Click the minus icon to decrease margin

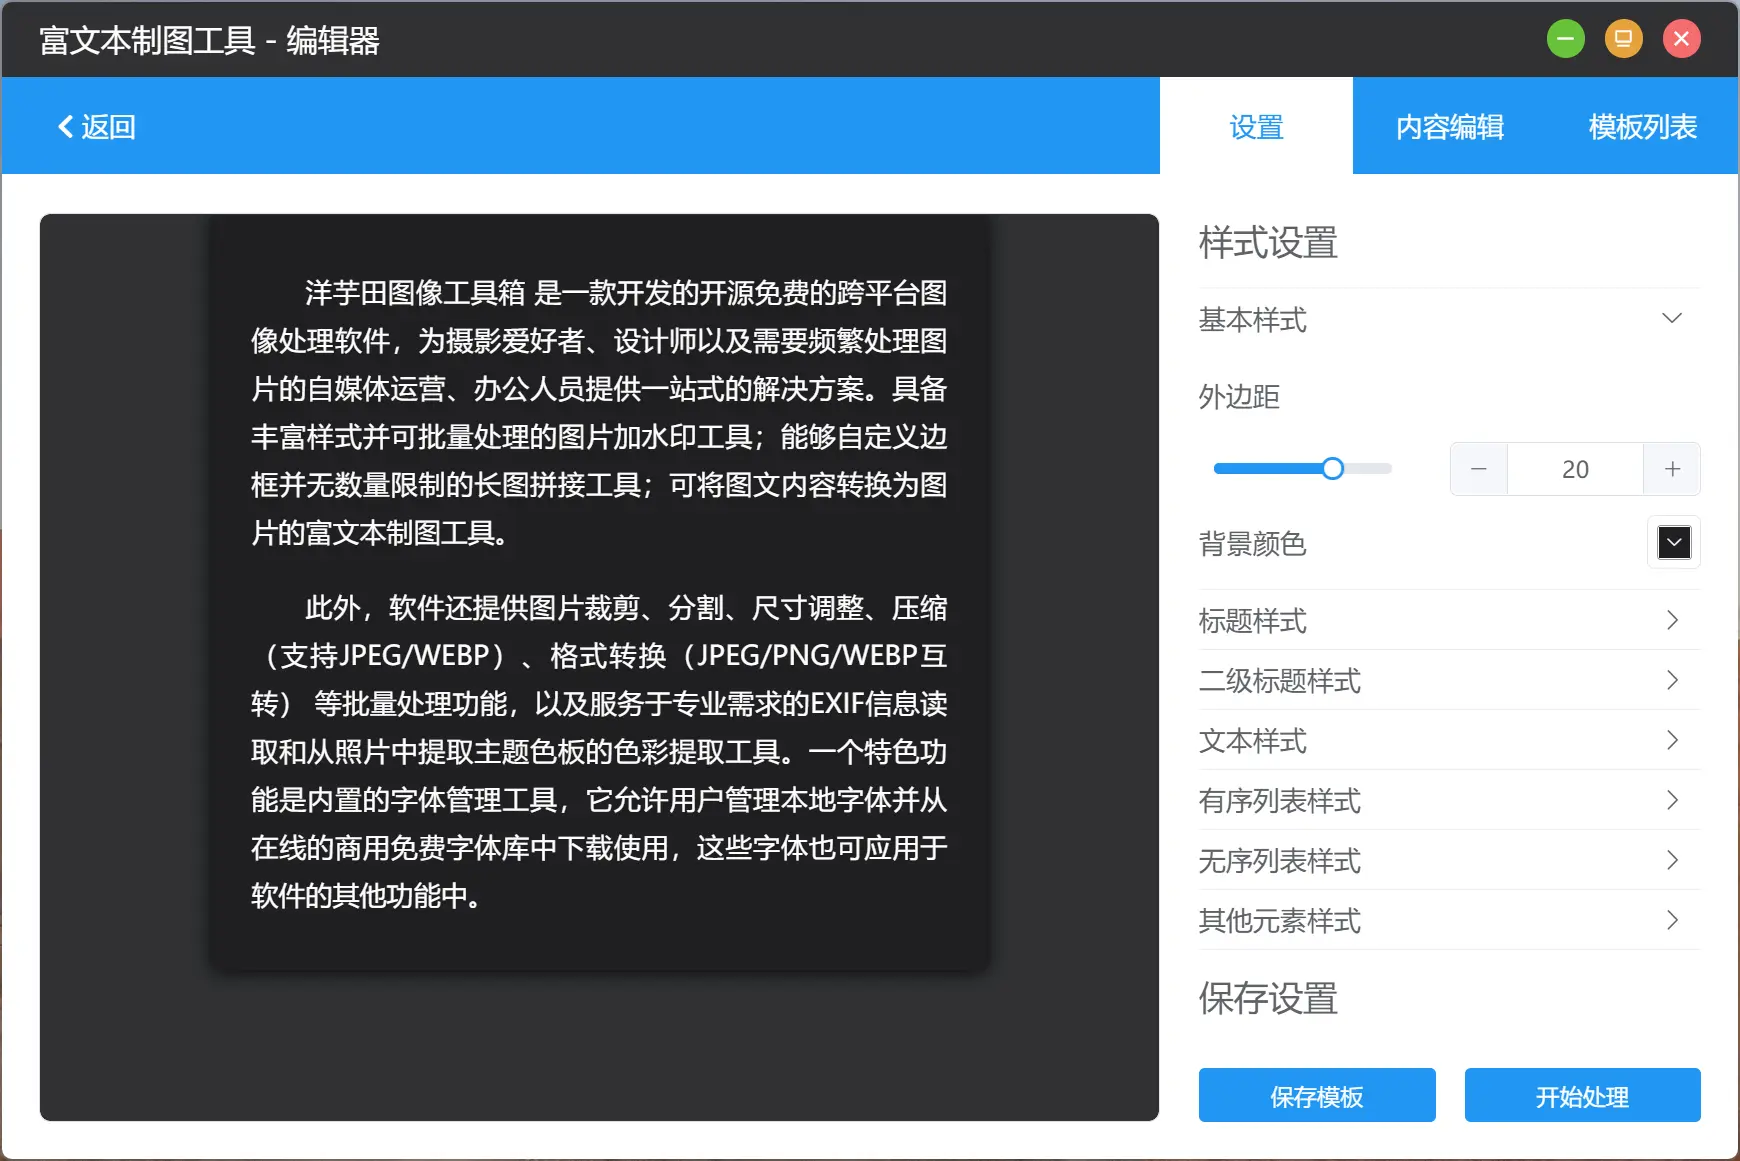coord(1478,468)
